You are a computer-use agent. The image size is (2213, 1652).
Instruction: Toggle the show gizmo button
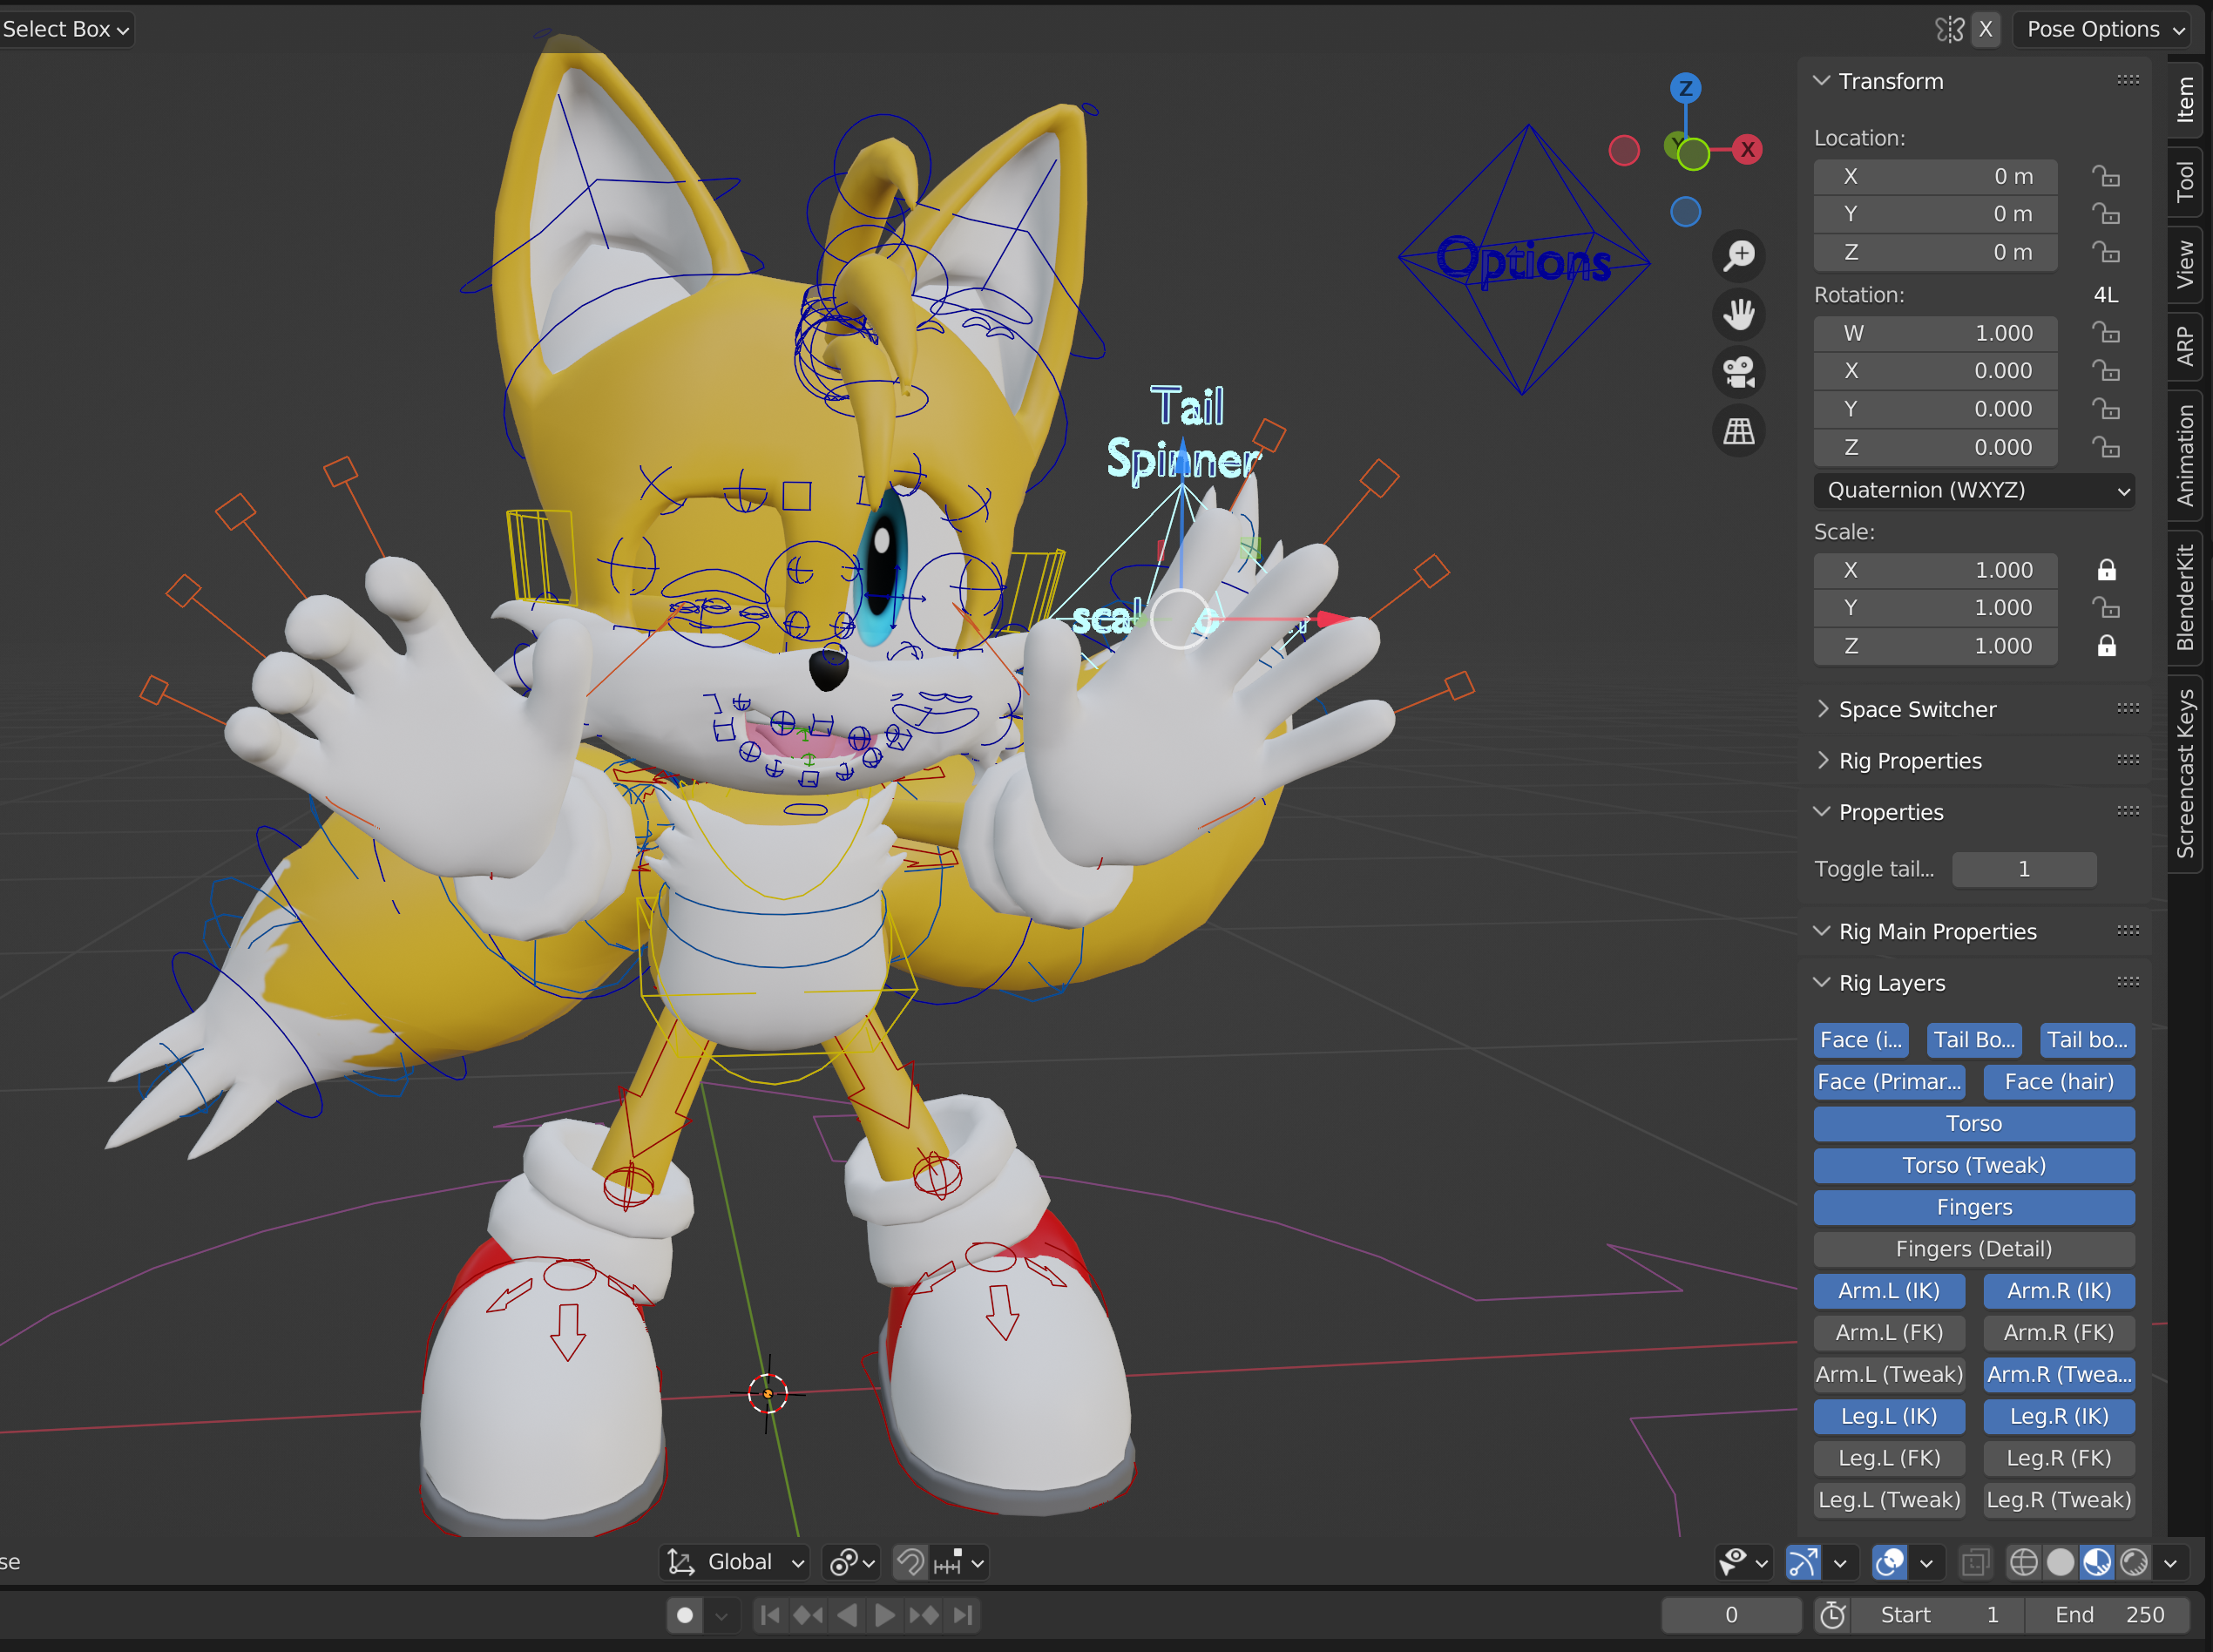[1803, 1562]
